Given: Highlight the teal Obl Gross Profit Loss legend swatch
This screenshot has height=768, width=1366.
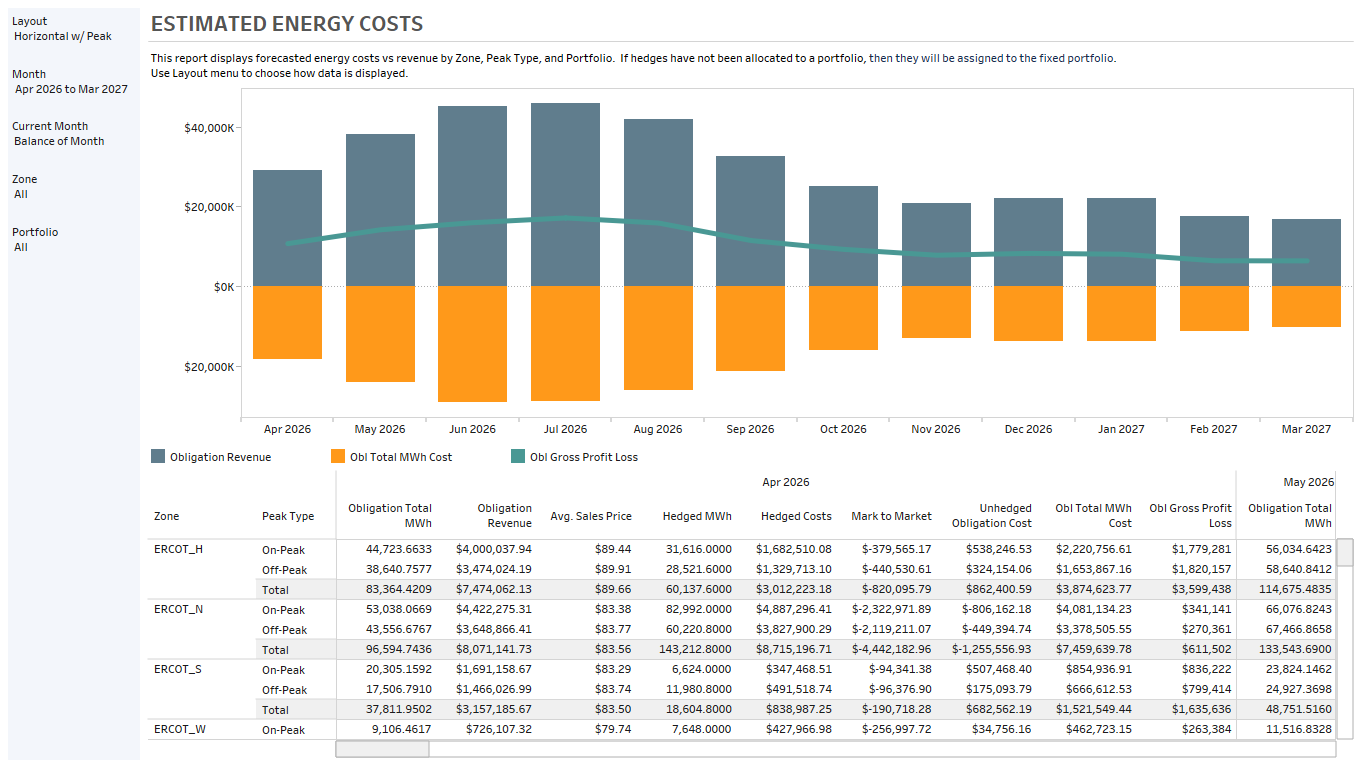Looking at the screenshot, I should pyautogui.click(x=517, y=457).
